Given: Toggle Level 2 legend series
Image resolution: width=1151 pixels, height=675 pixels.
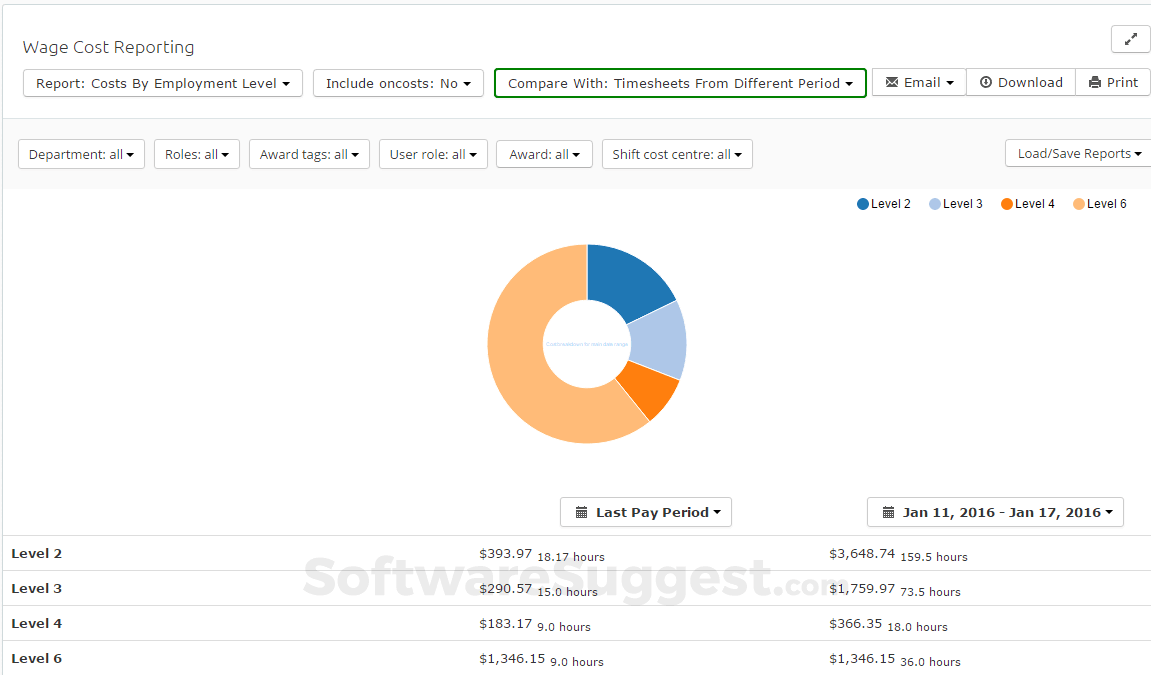Looking at the screenshot, I should coord(884,204).
